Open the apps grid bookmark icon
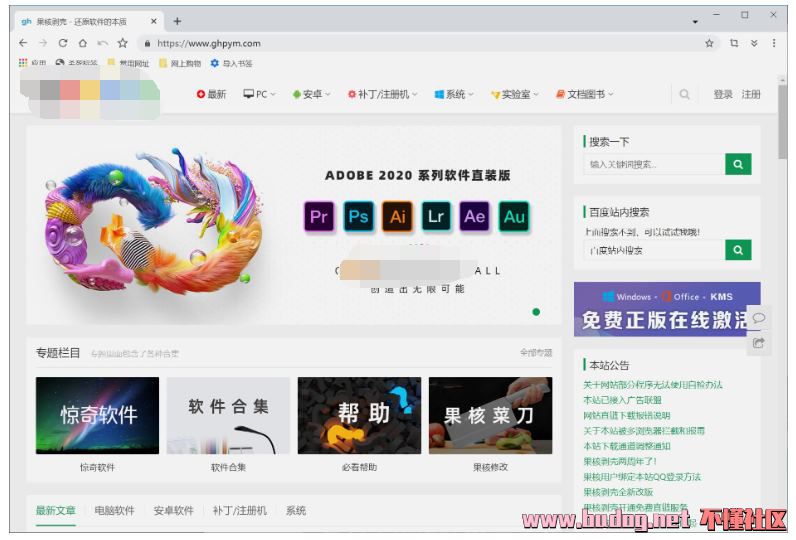This screenshot has width=796, height=540. (23, 63)
